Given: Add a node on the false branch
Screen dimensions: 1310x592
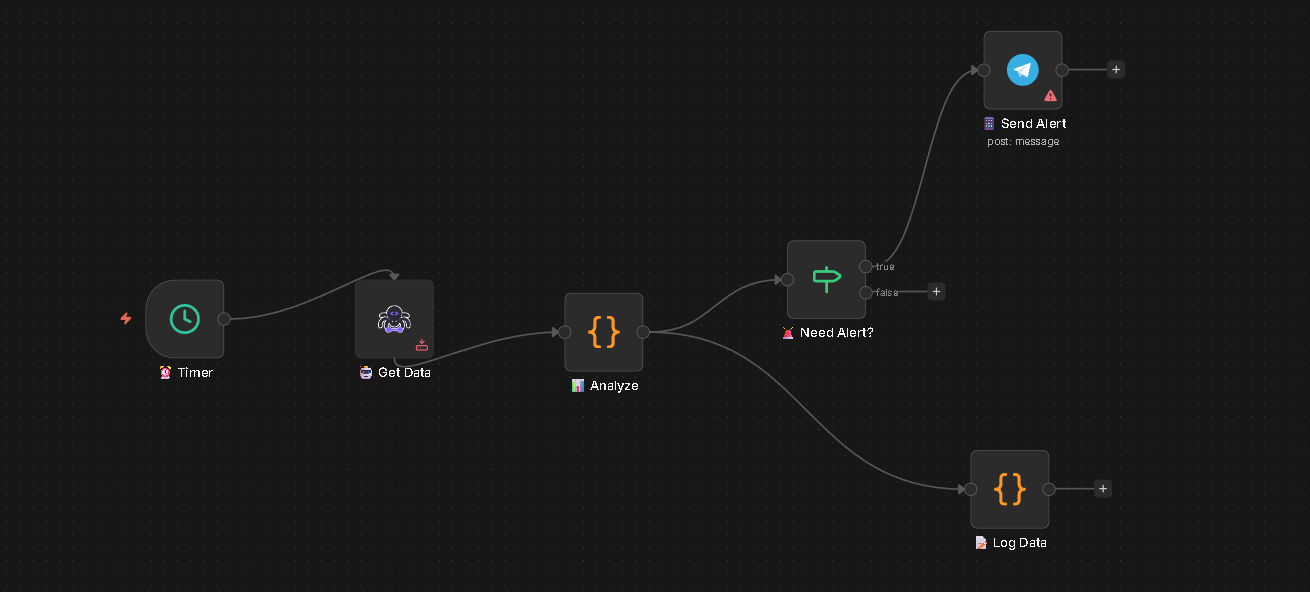Looking at the screenshot, I should pyautogui.click(x=936, y=291).
